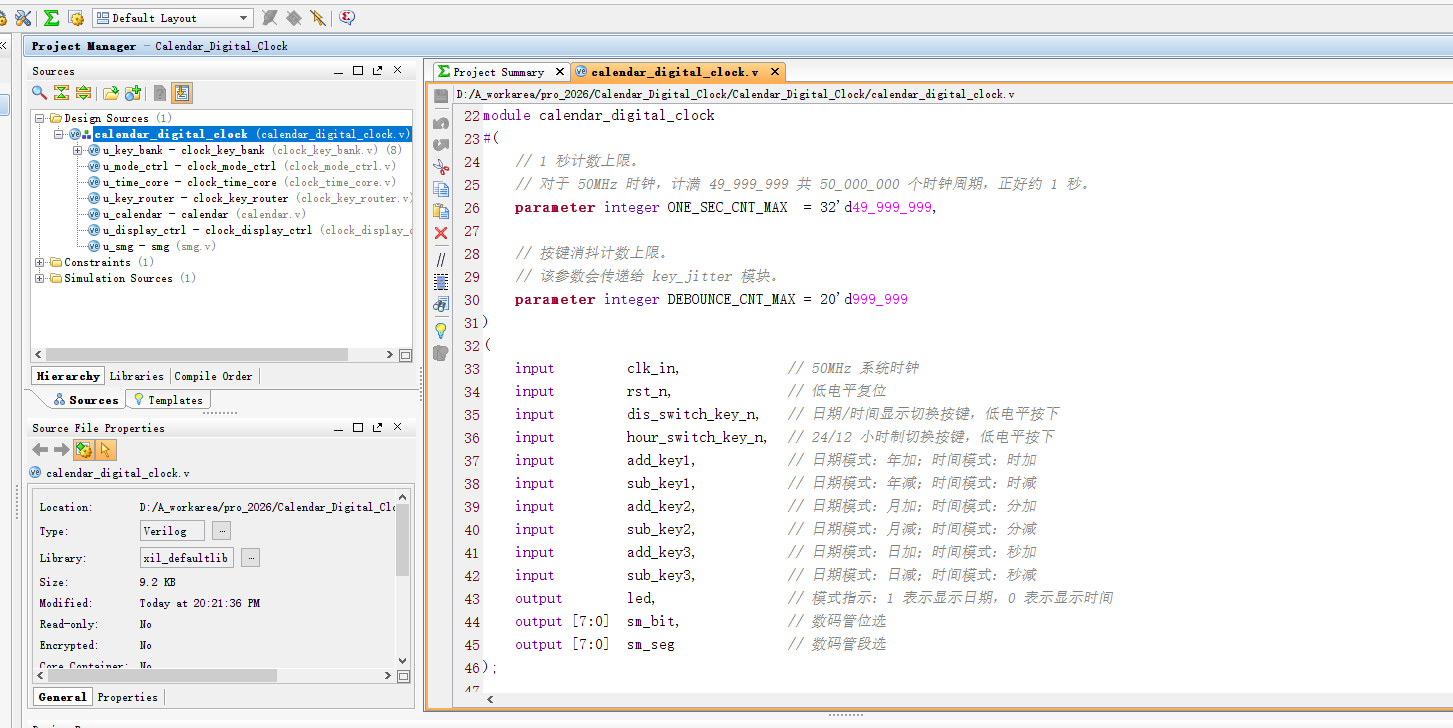Click the red X Delete icon in editor sidebar
The width and height of the screenshot is (1453, 728).
[x=441, y=233]
